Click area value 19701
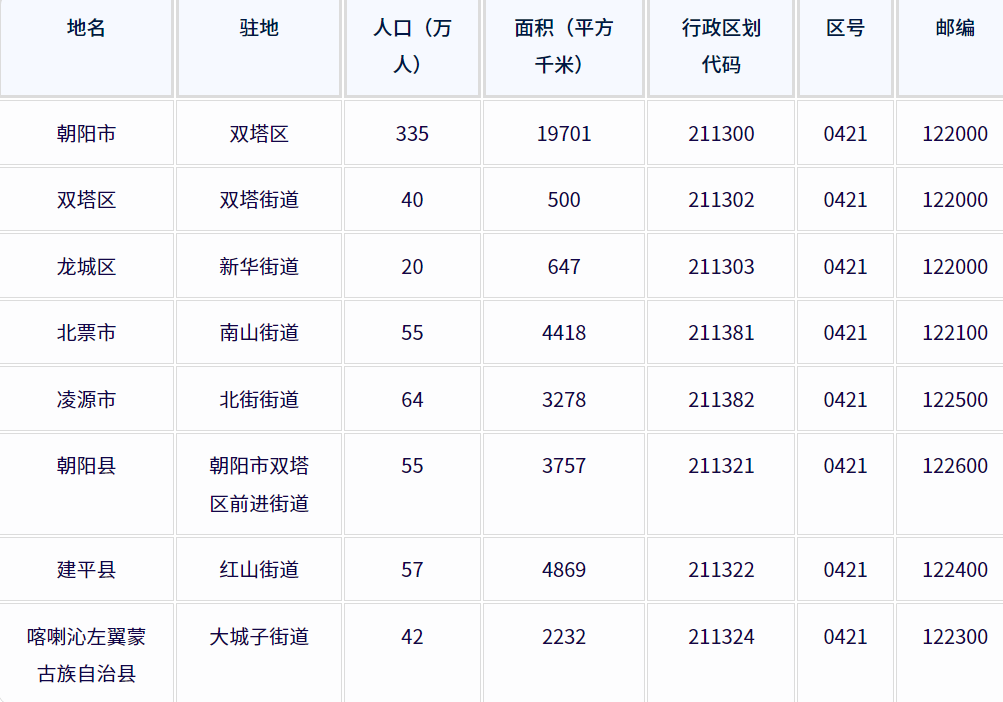Image resolution: width=1003 pixels, height=702 pixels. (564, 133)
